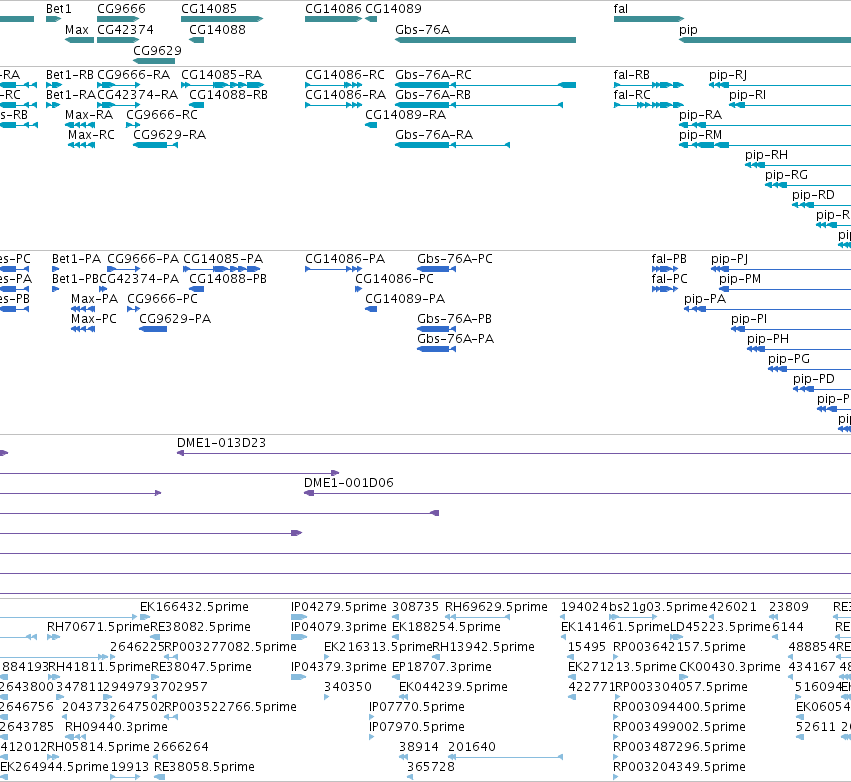The height and width of the screenshot is (782, 851).
Task: Click transcript pip-RJ
Action: 728,75
